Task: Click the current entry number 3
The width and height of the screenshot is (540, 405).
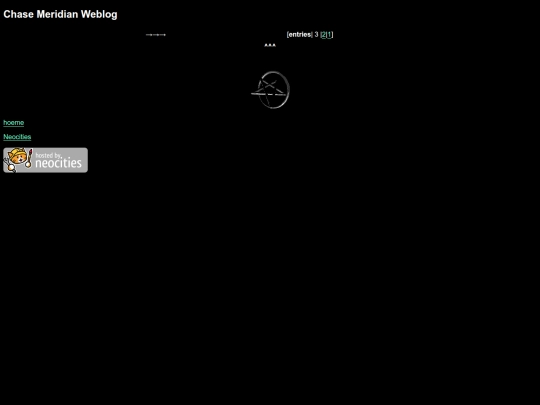Action: 316,34
